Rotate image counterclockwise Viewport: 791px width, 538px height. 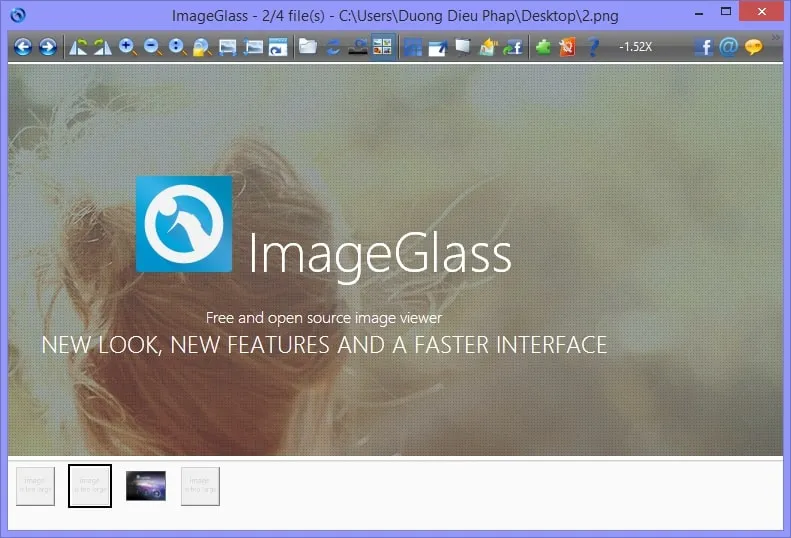pyautogui.click(x=78, y=47)
